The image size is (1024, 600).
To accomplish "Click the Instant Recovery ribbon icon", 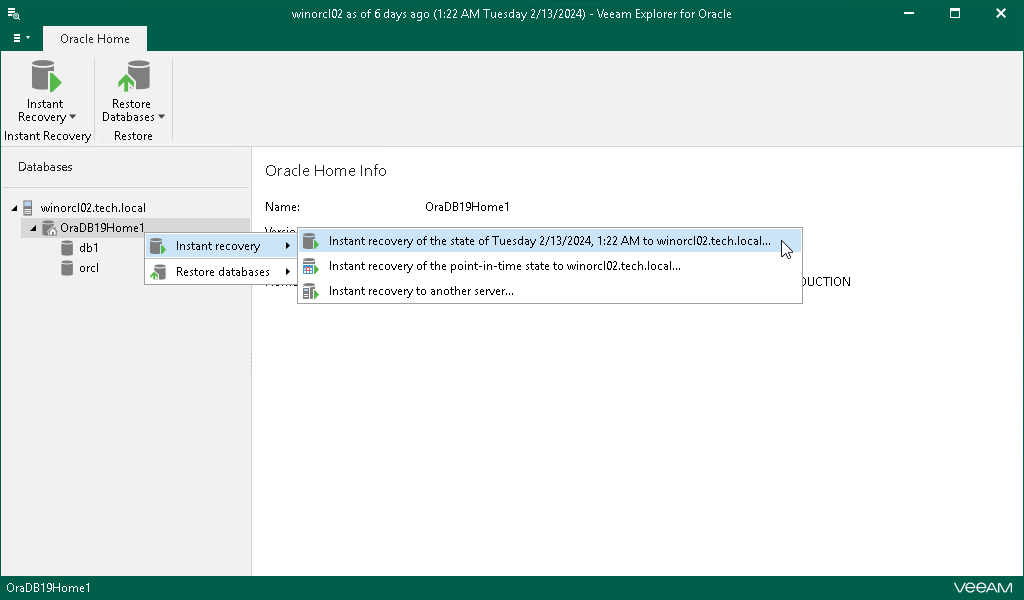I will (x=45, y=78).
